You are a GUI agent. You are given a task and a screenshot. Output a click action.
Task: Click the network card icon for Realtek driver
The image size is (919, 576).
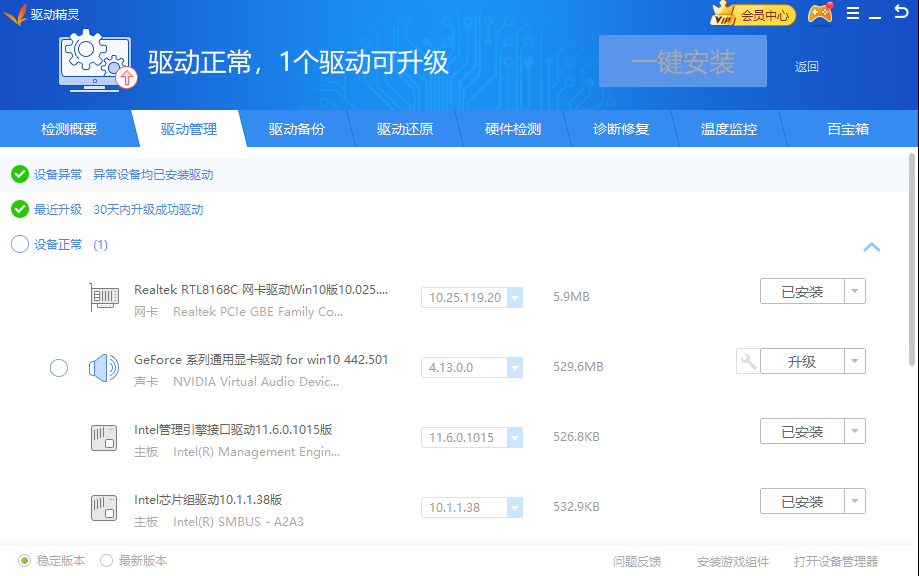[104, 297]
